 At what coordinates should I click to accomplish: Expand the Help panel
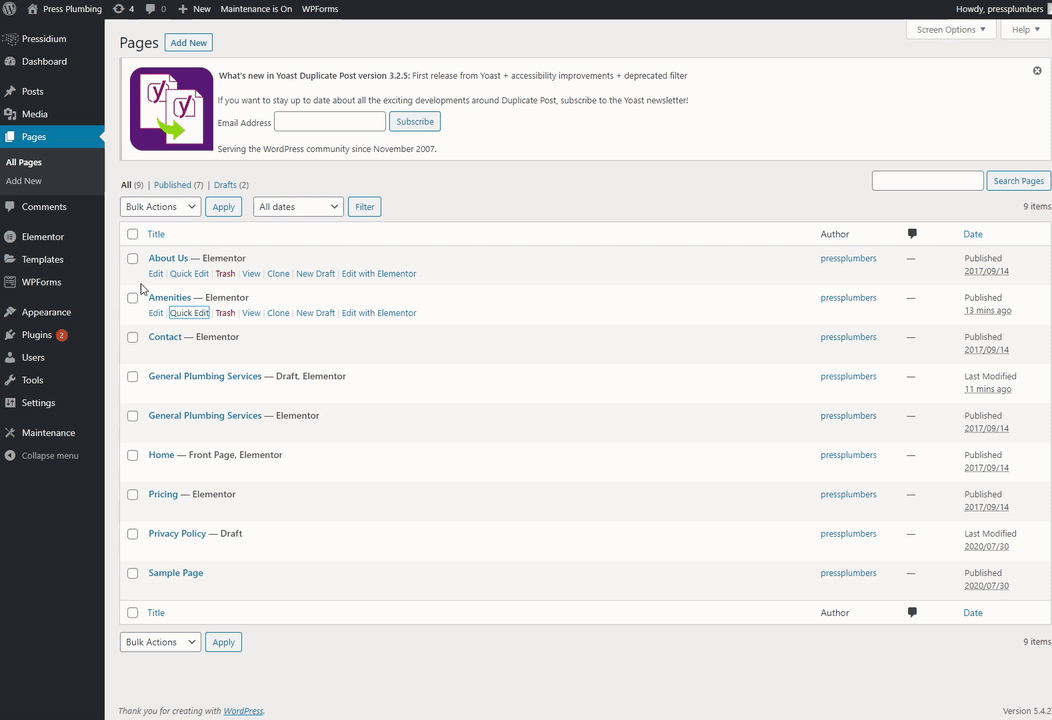(1026, 30)
